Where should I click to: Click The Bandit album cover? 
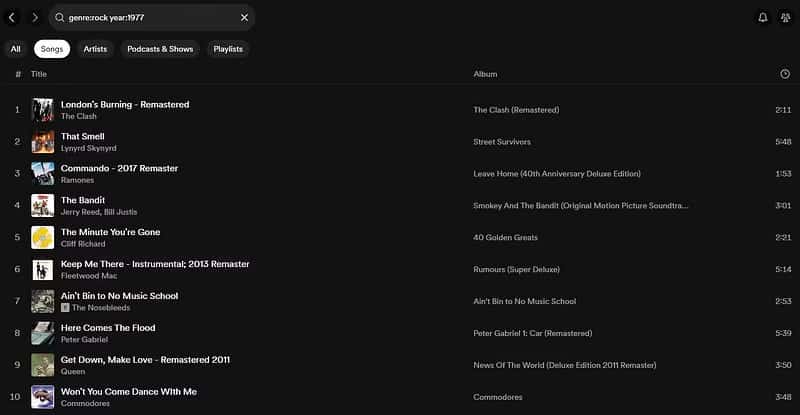click(x=42, y=206)
